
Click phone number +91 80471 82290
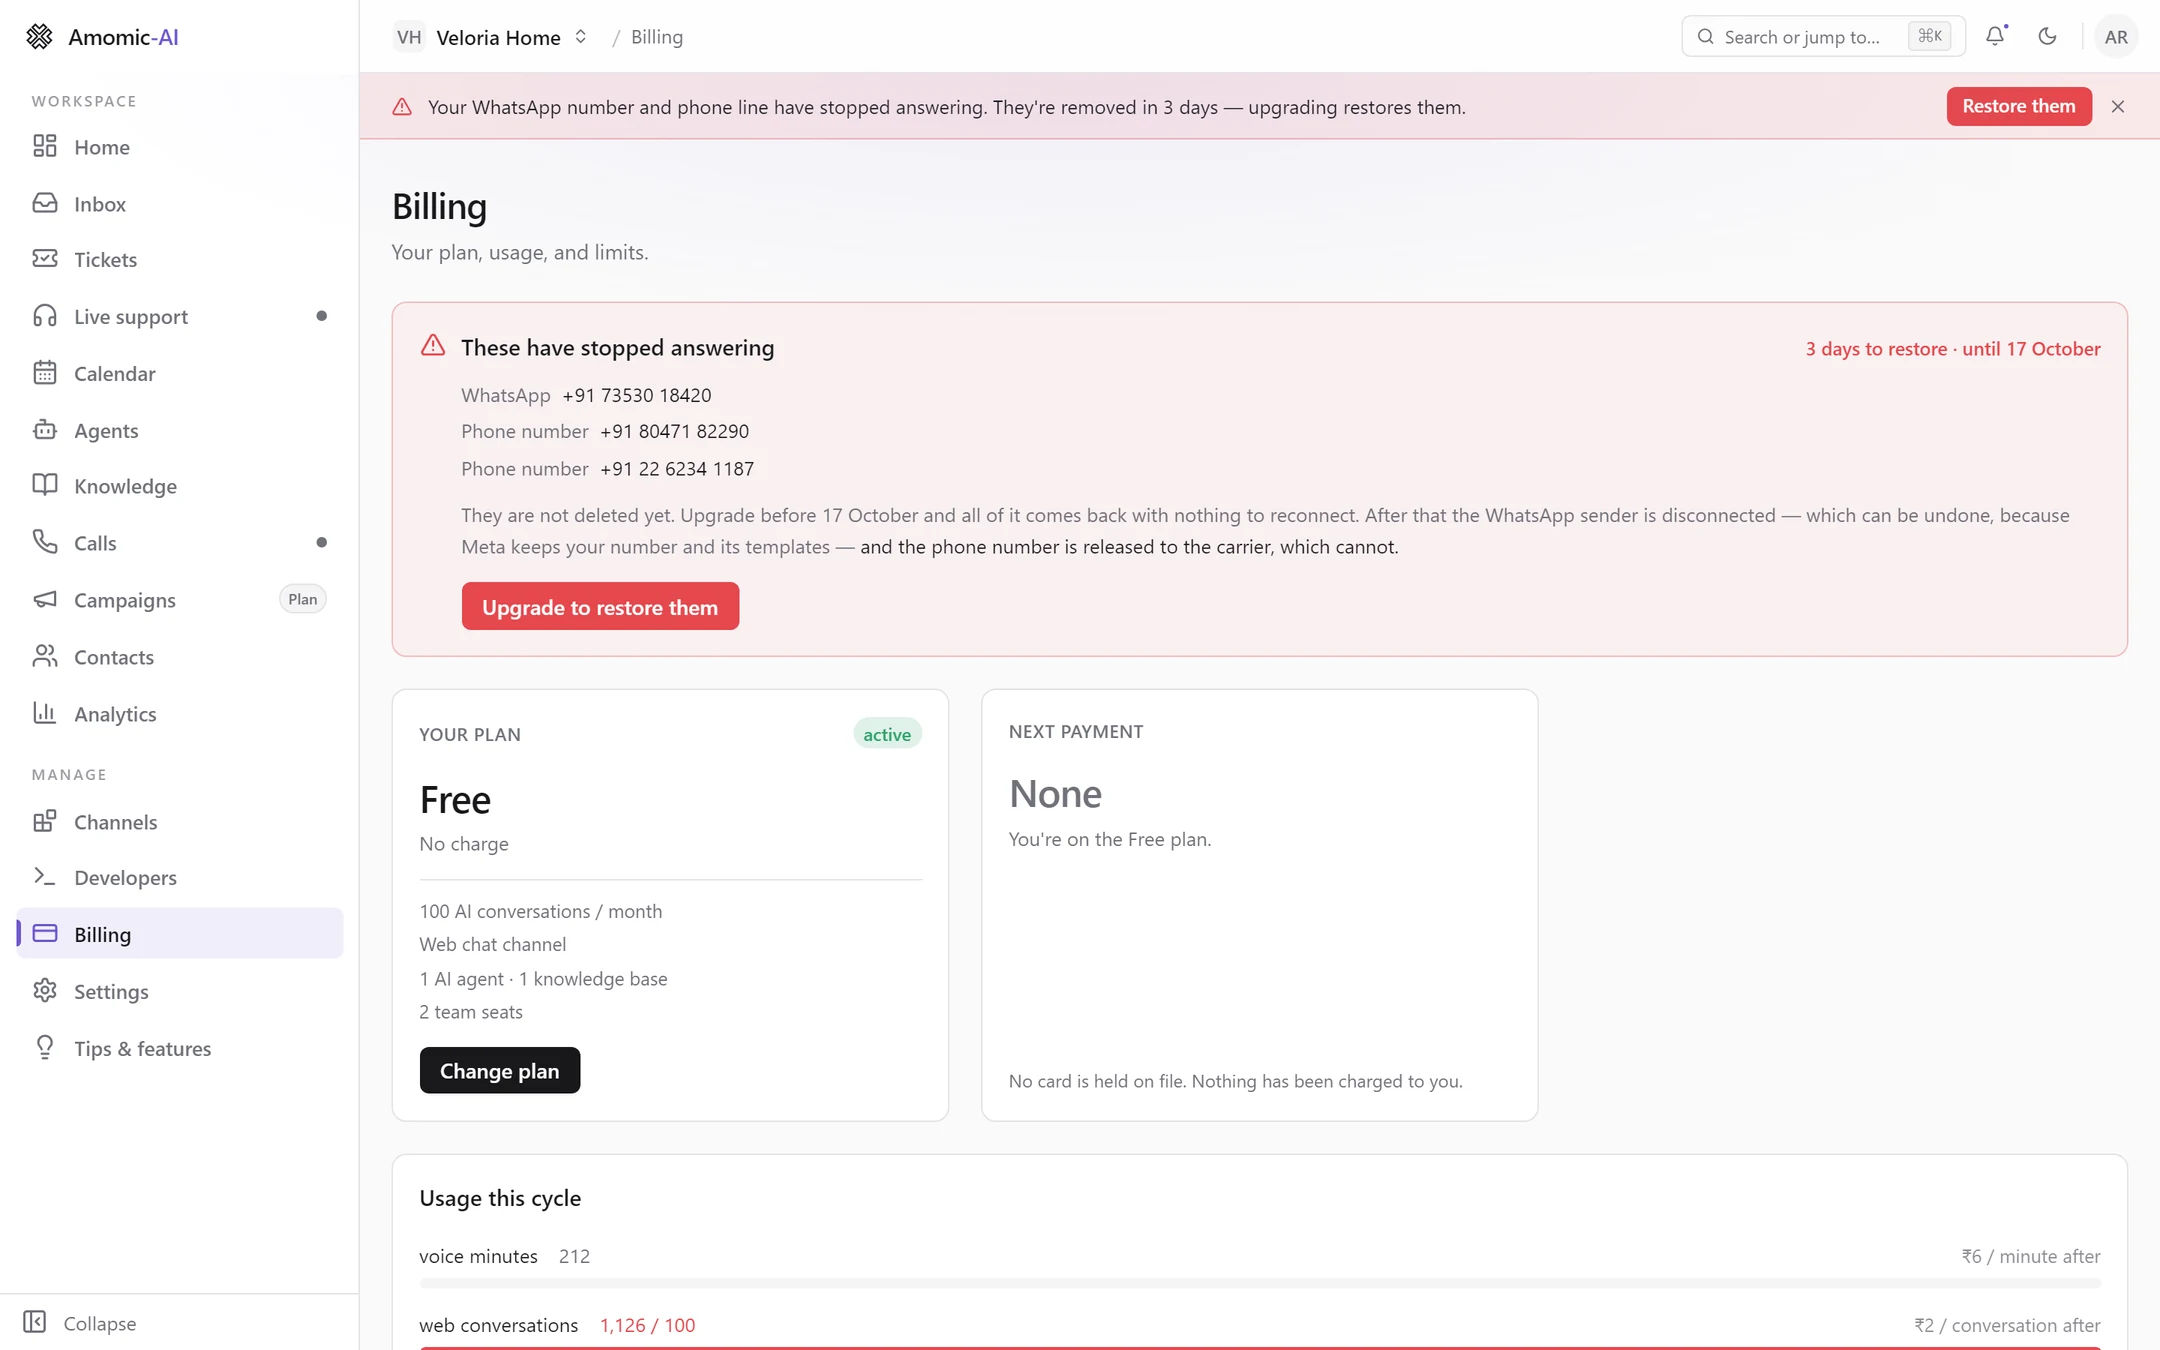[674, 431]
